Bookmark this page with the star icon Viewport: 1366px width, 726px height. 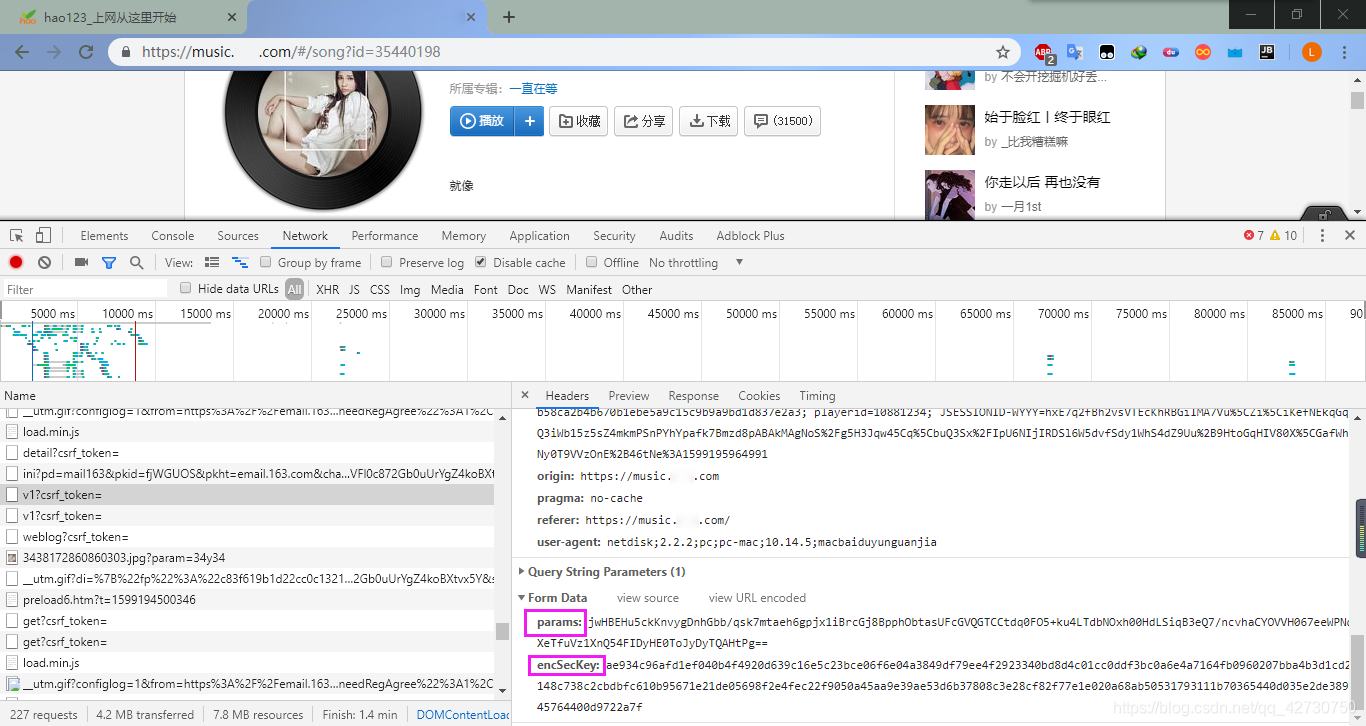[x=1003, y=52]
